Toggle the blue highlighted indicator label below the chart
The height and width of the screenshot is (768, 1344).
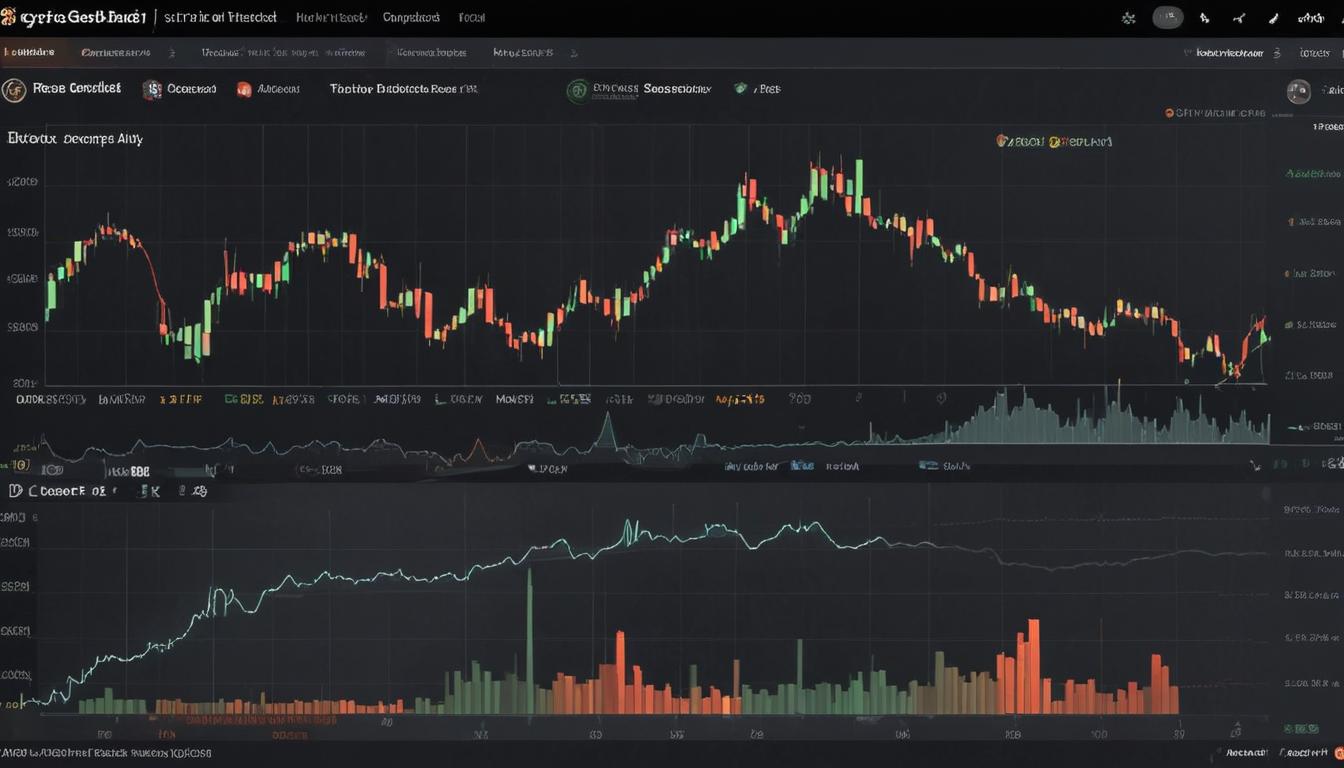[801, 465]
